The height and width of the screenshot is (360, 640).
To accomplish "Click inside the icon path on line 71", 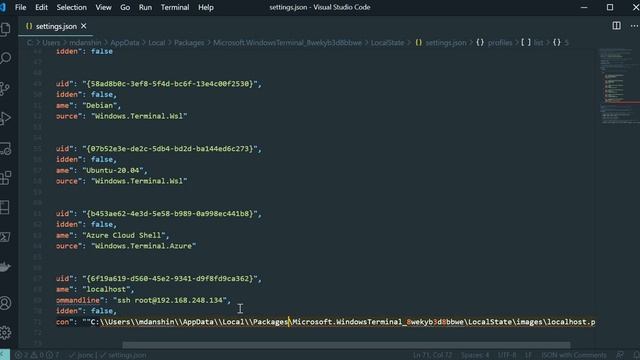I will click(x=339, y=322).
